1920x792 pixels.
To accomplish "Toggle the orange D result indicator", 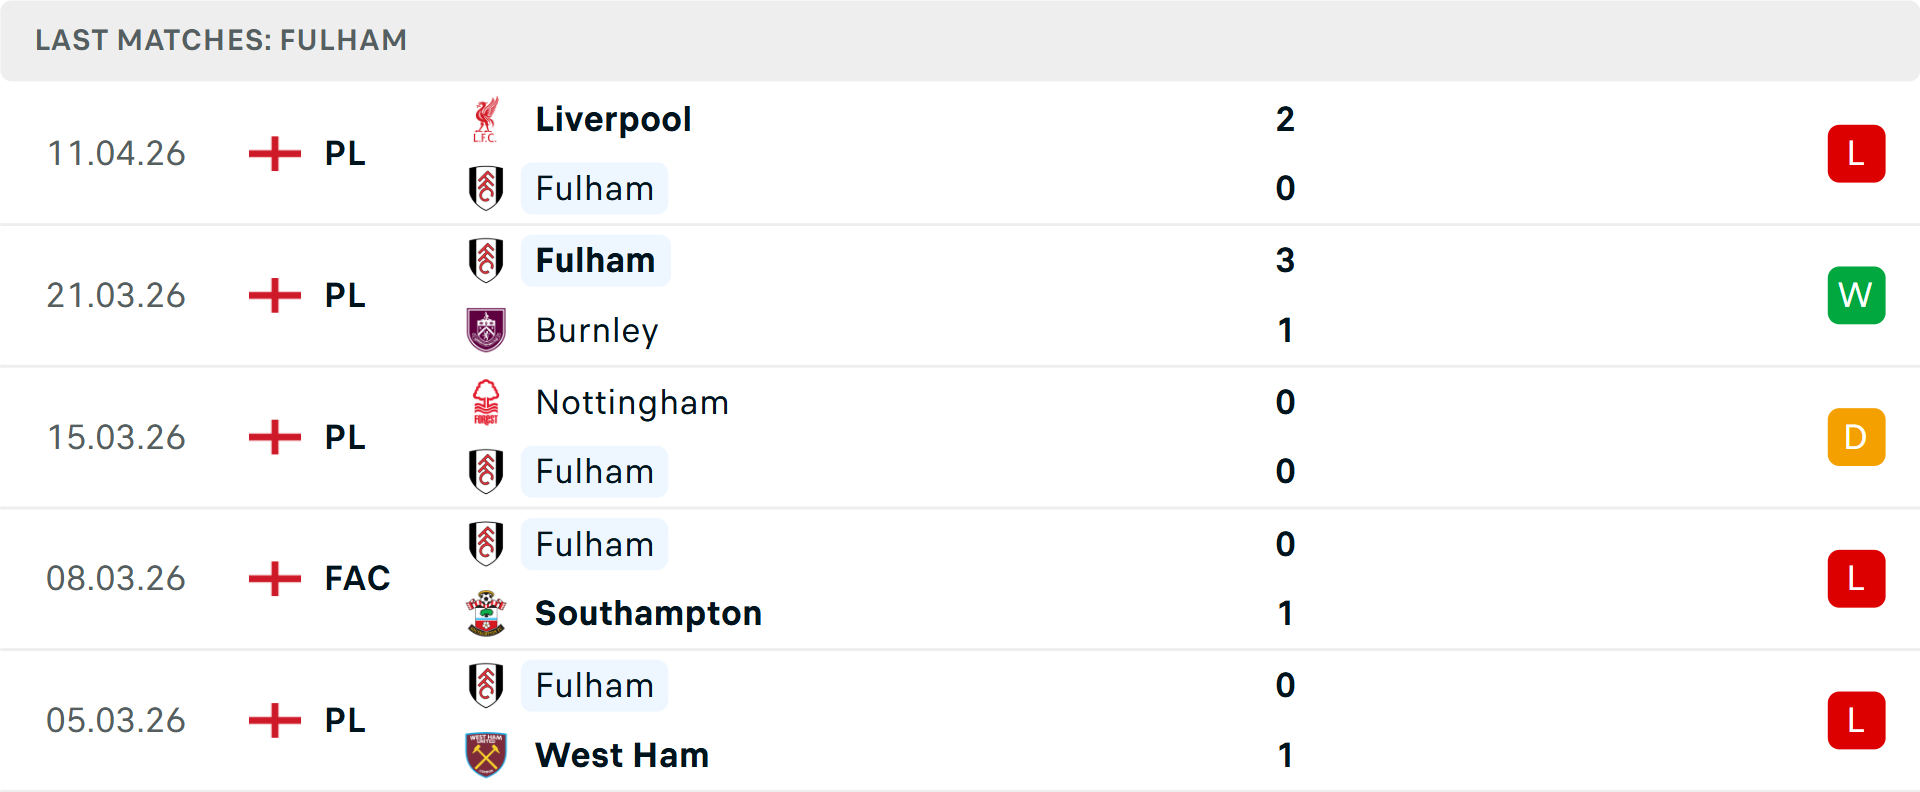I will (1856, 437).
